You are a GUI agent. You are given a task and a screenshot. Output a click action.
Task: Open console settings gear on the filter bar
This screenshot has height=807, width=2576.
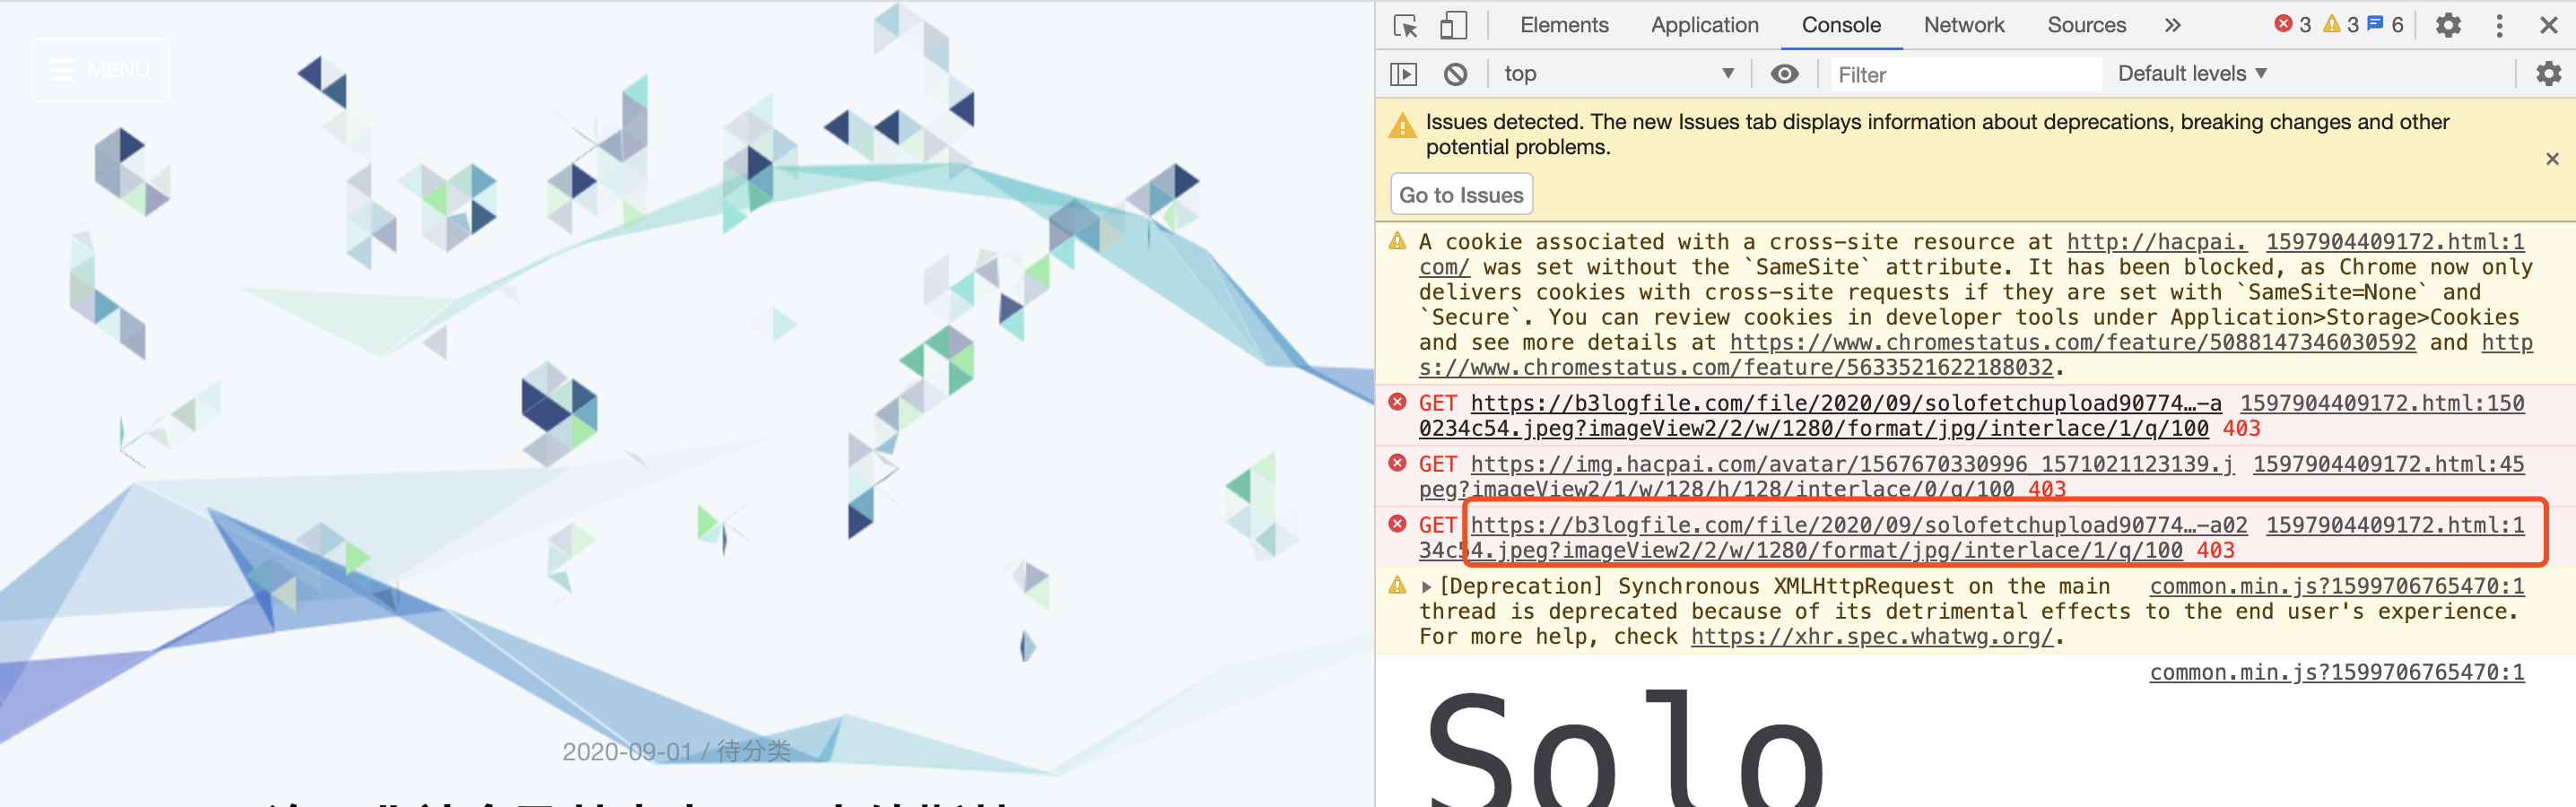(2548, 74)
